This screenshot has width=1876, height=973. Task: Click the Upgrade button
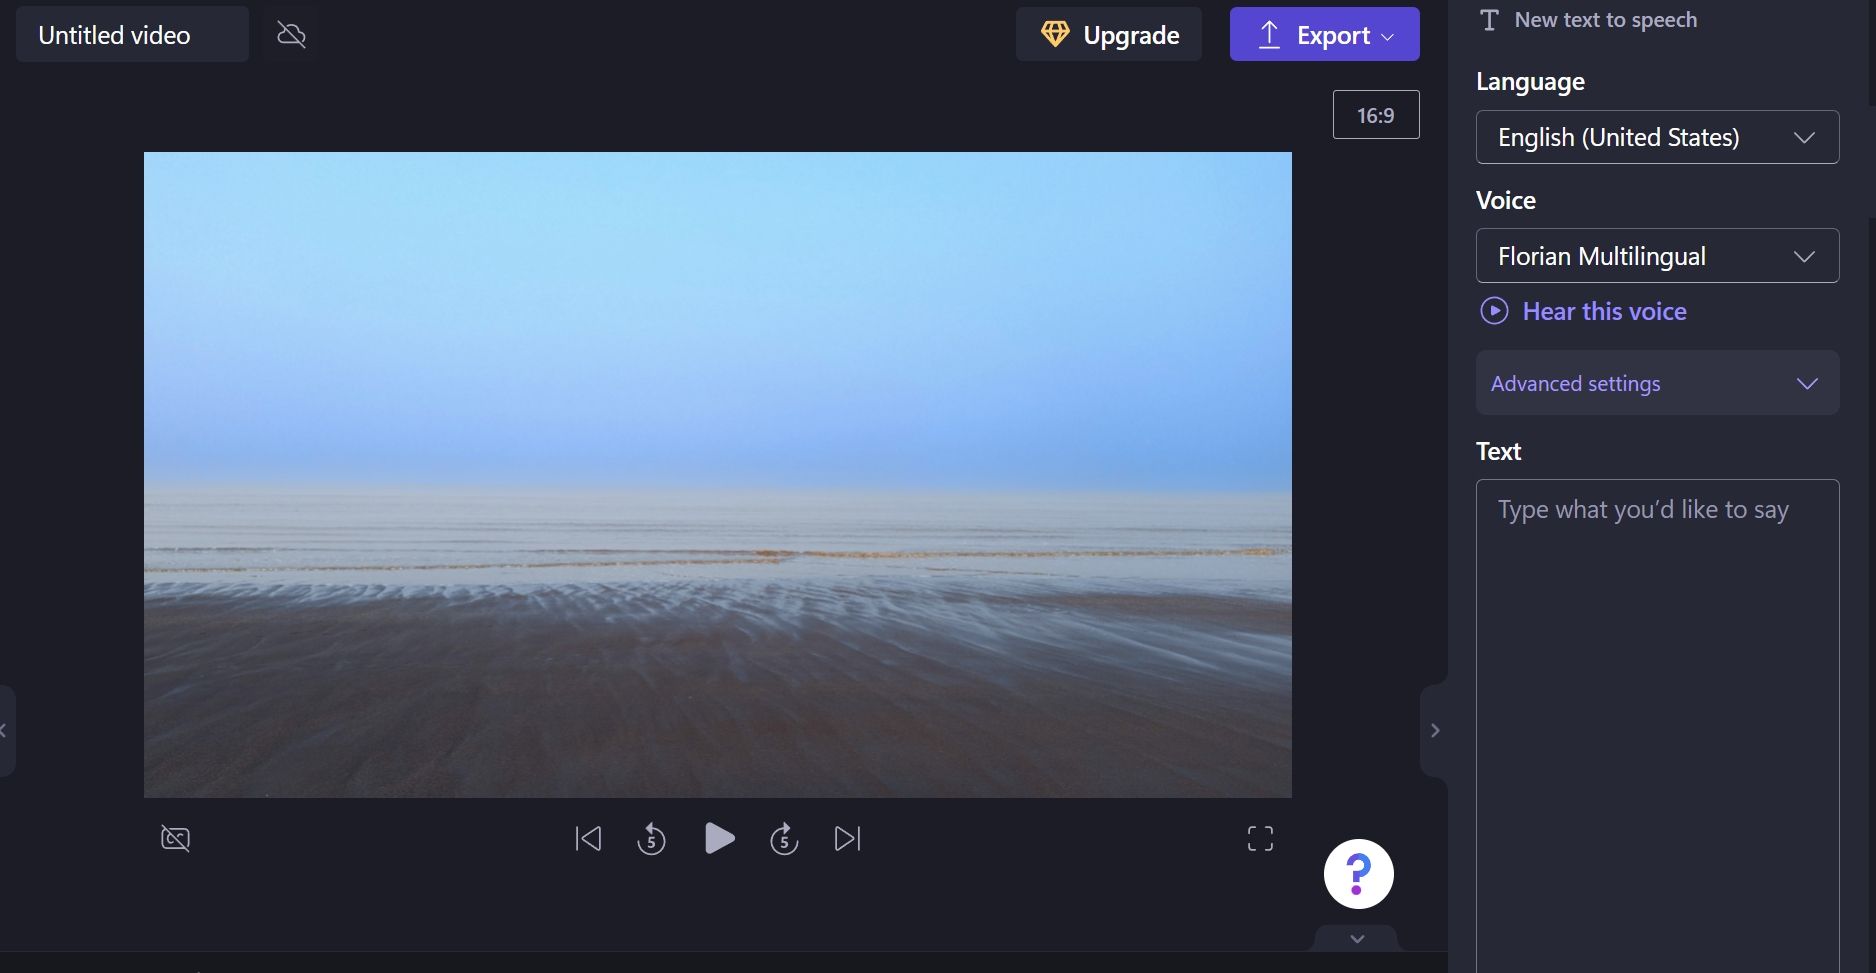pos(1108,33)
